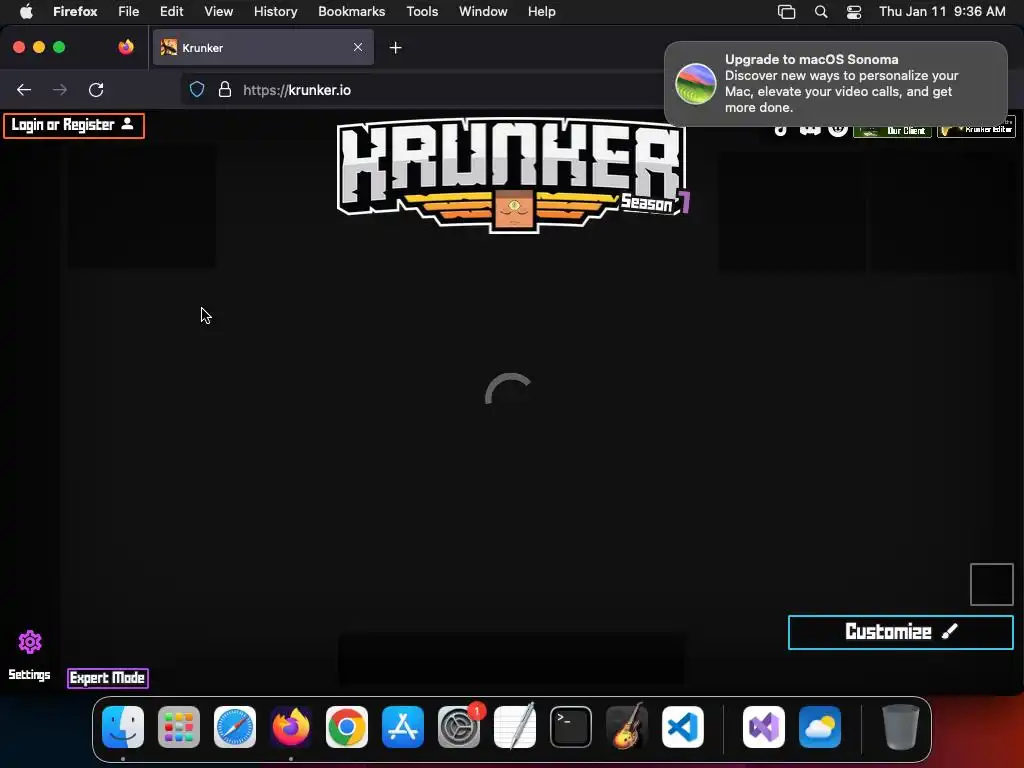
Task: Open the Tools menu
Action: click(422, 12)
